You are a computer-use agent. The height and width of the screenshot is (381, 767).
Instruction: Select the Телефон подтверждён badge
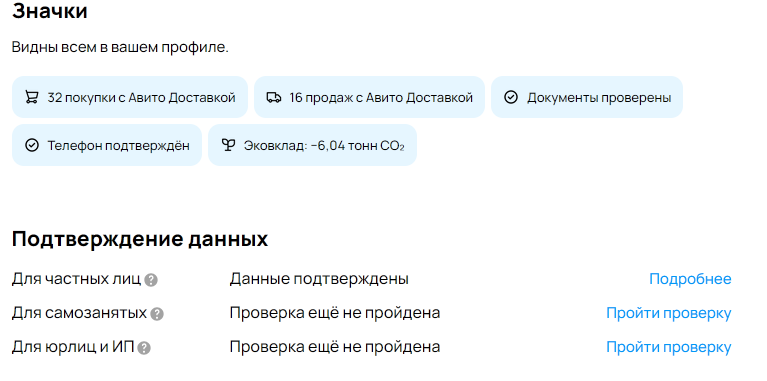pyautogui.click(x=107, y=145)
